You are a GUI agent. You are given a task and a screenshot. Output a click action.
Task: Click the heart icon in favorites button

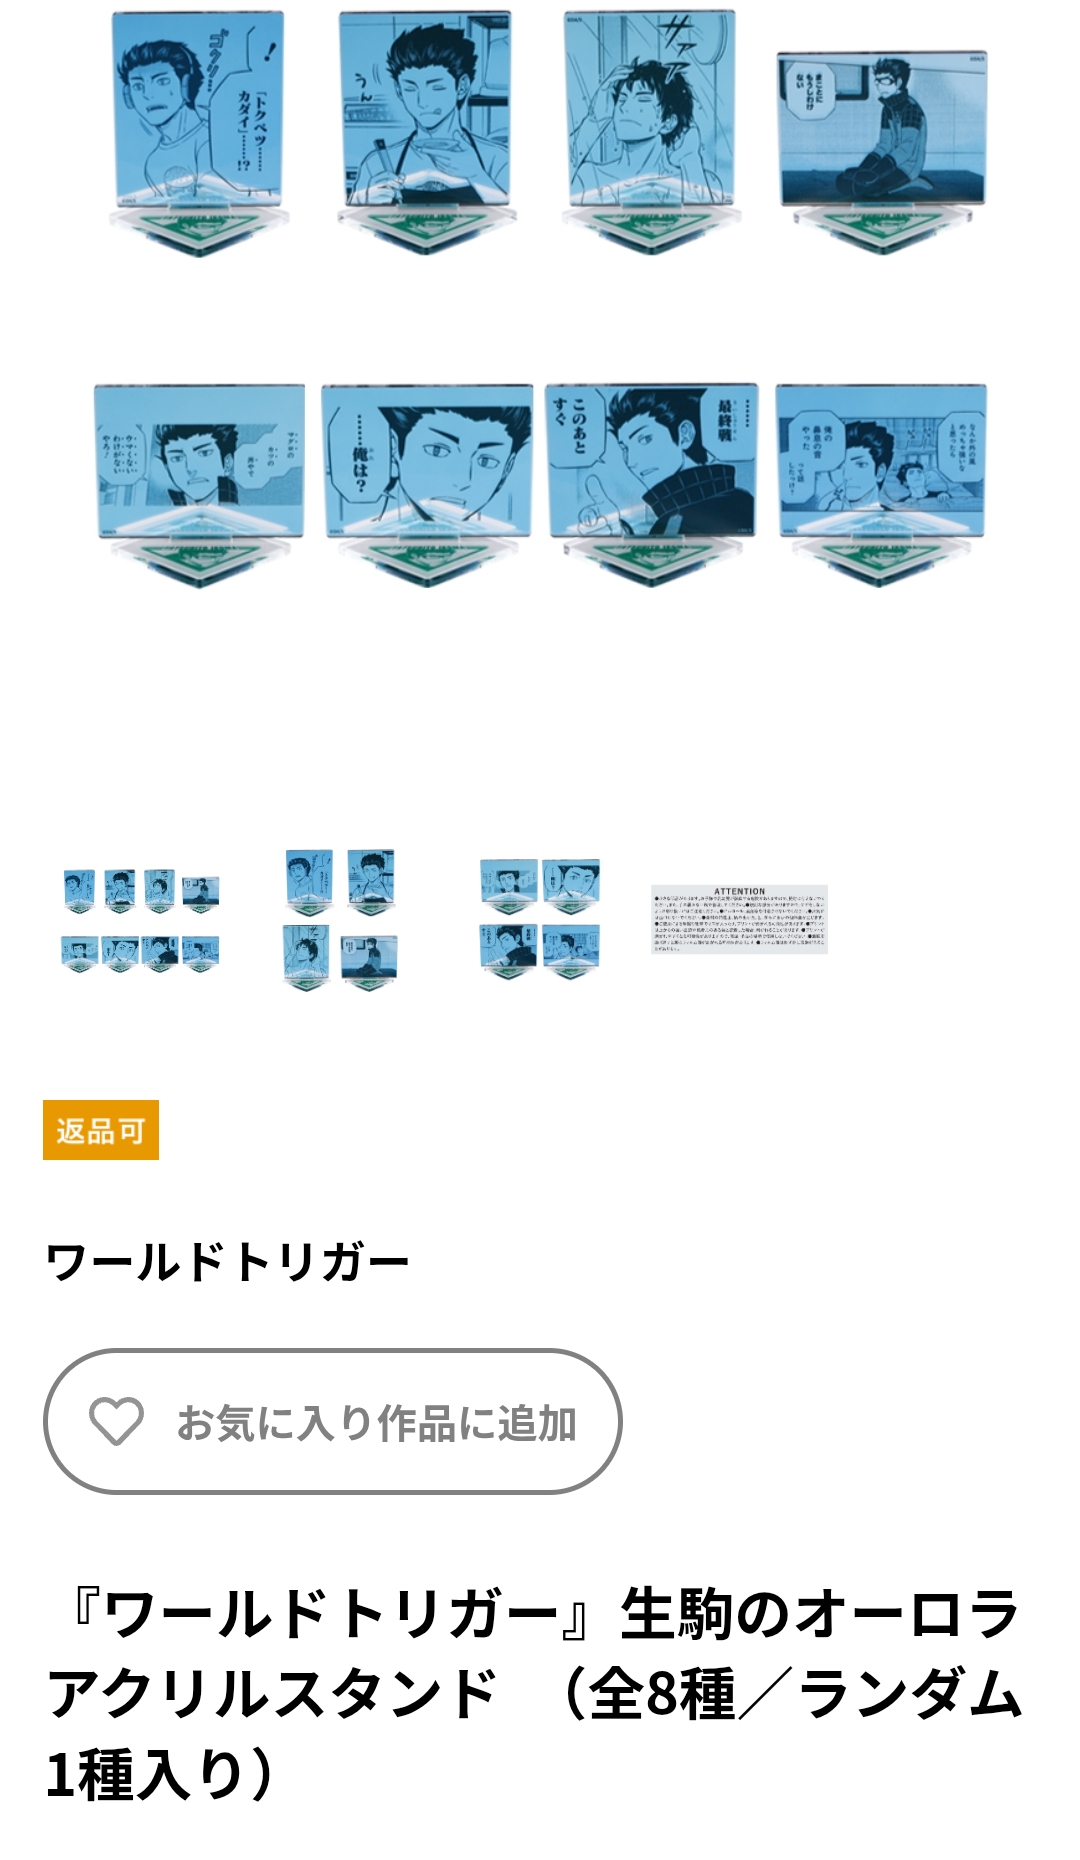coord(117,1421)
